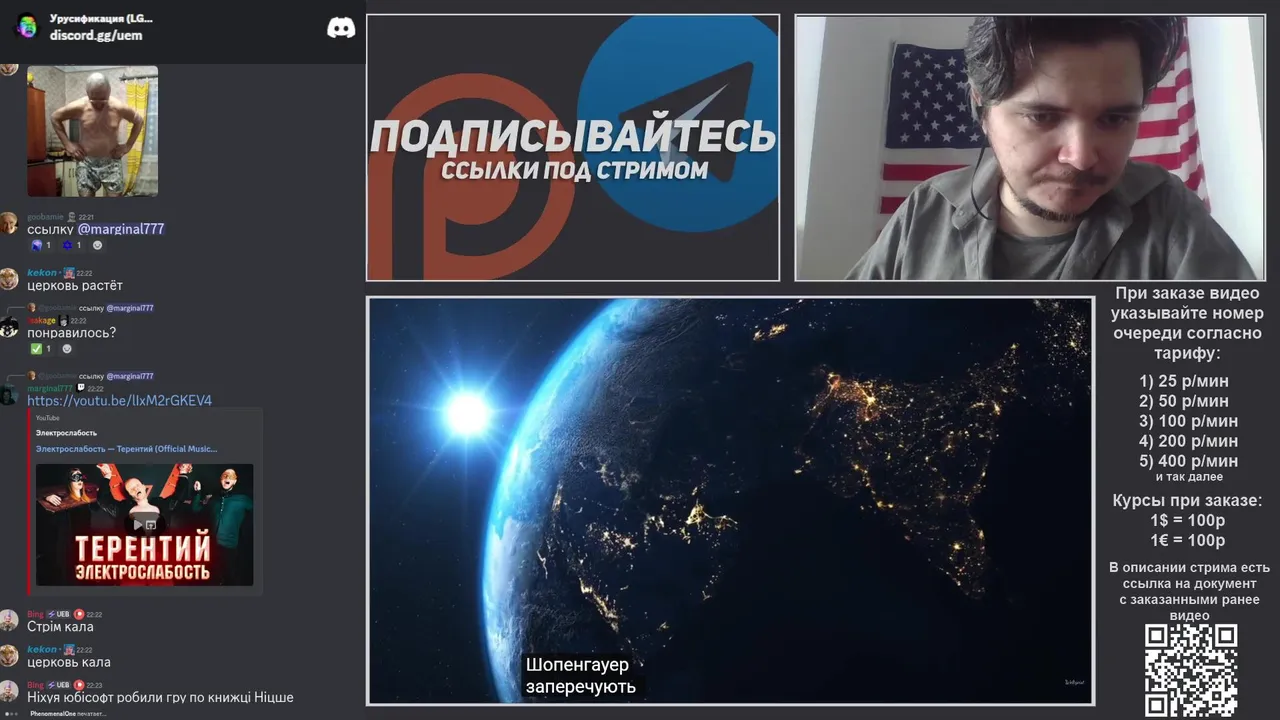Click the QR code under the price list
1280x720 pixels.
coord(1190,671)
